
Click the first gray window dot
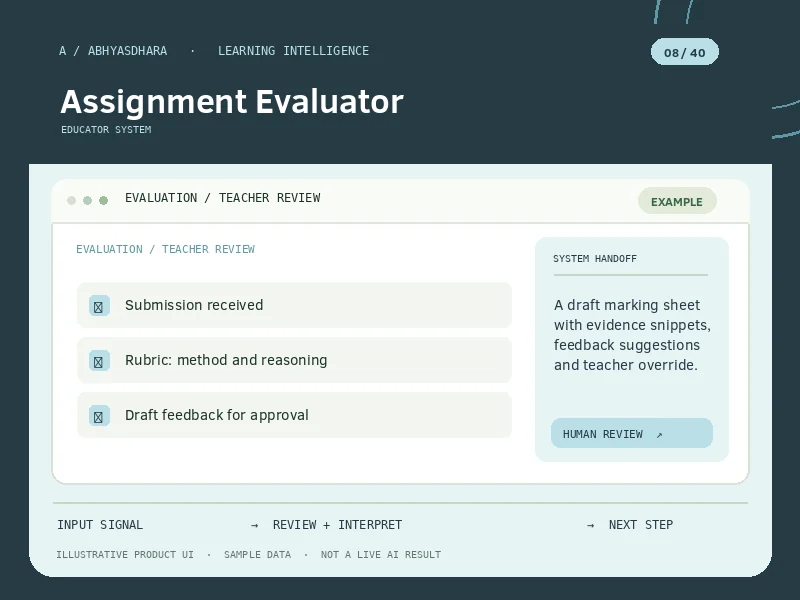71,200
